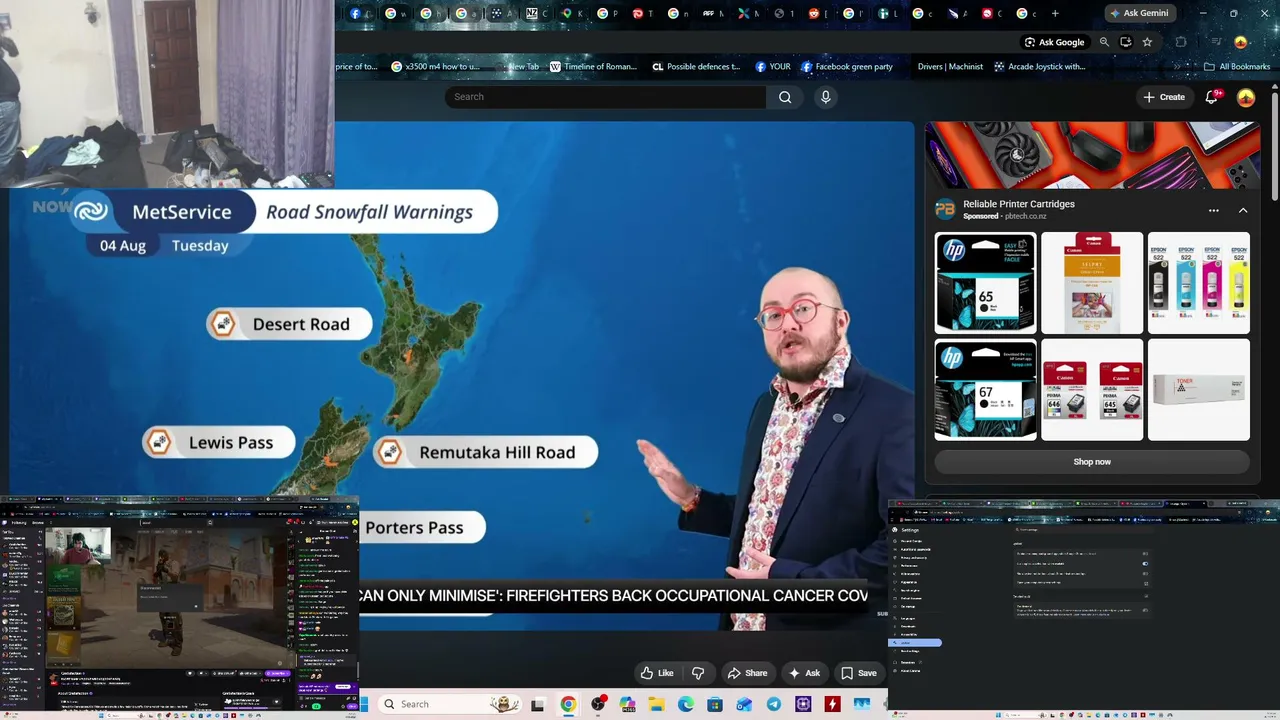
Task: Focus the YouTube search field
Action: [605, 97]
